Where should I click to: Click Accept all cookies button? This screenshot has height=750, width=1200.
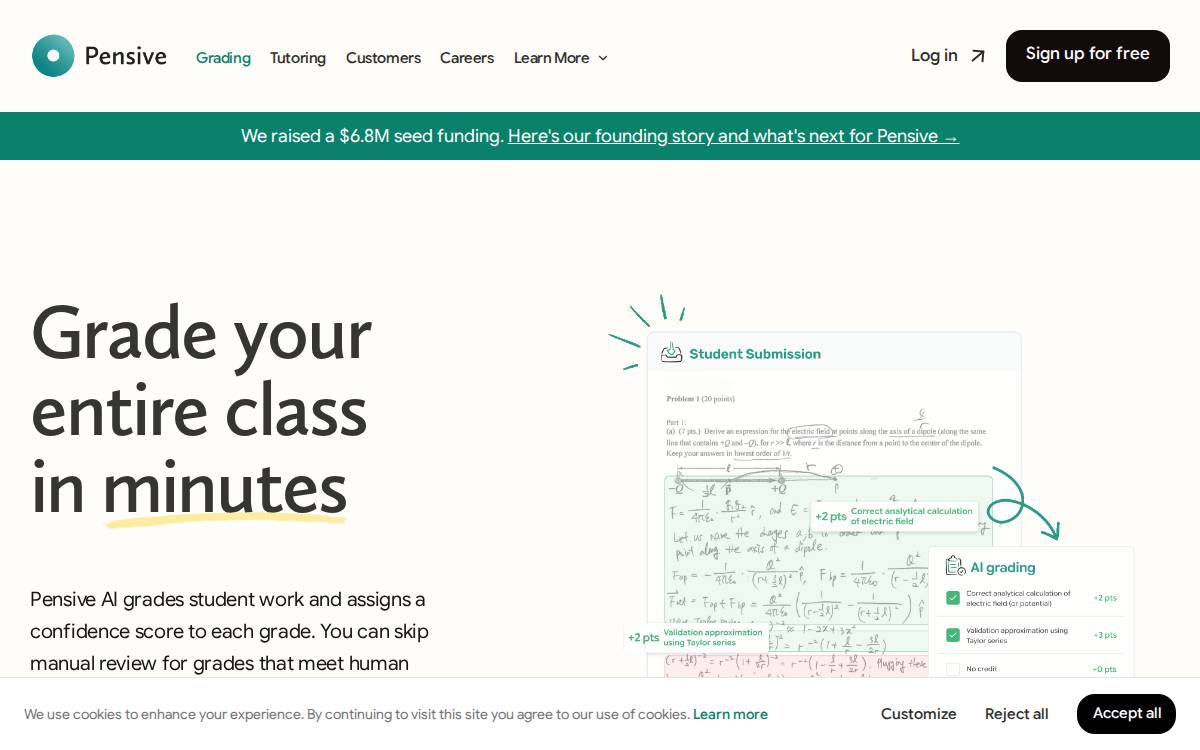coord(1127,714)
